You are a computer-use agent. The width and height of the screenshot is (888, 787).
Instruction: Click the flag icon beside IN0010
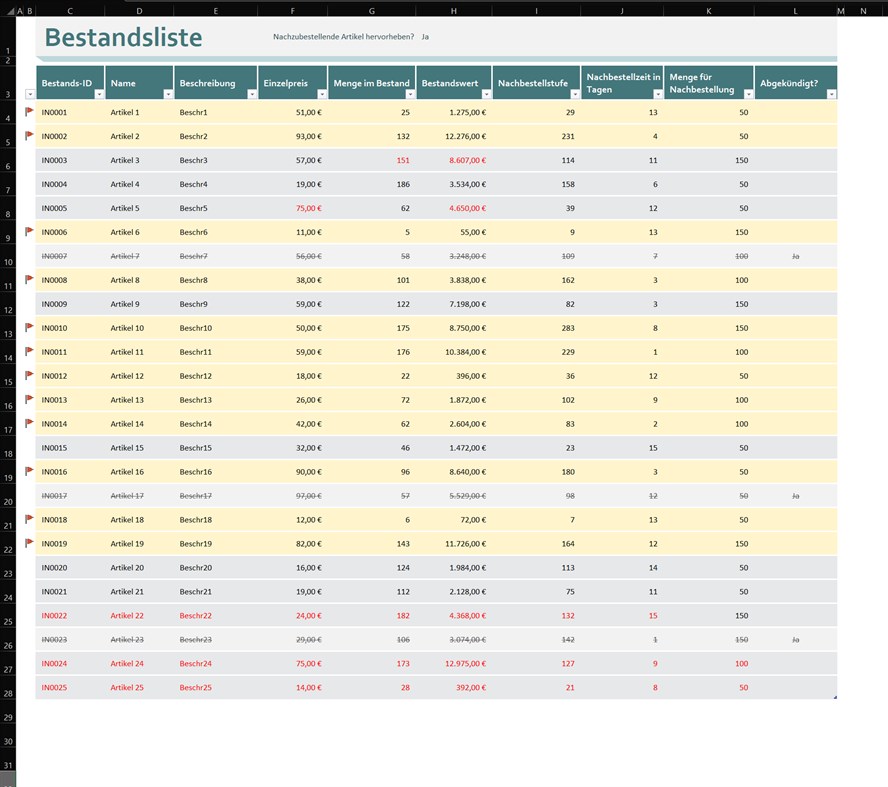pyautogui.click(x=29, y=327)
